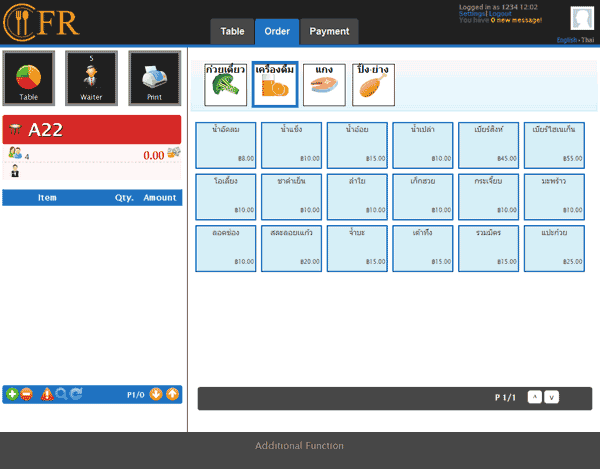
Task: Choose the ปิ้ง-ย่าง grilled category
Action: tap(371, 85)
